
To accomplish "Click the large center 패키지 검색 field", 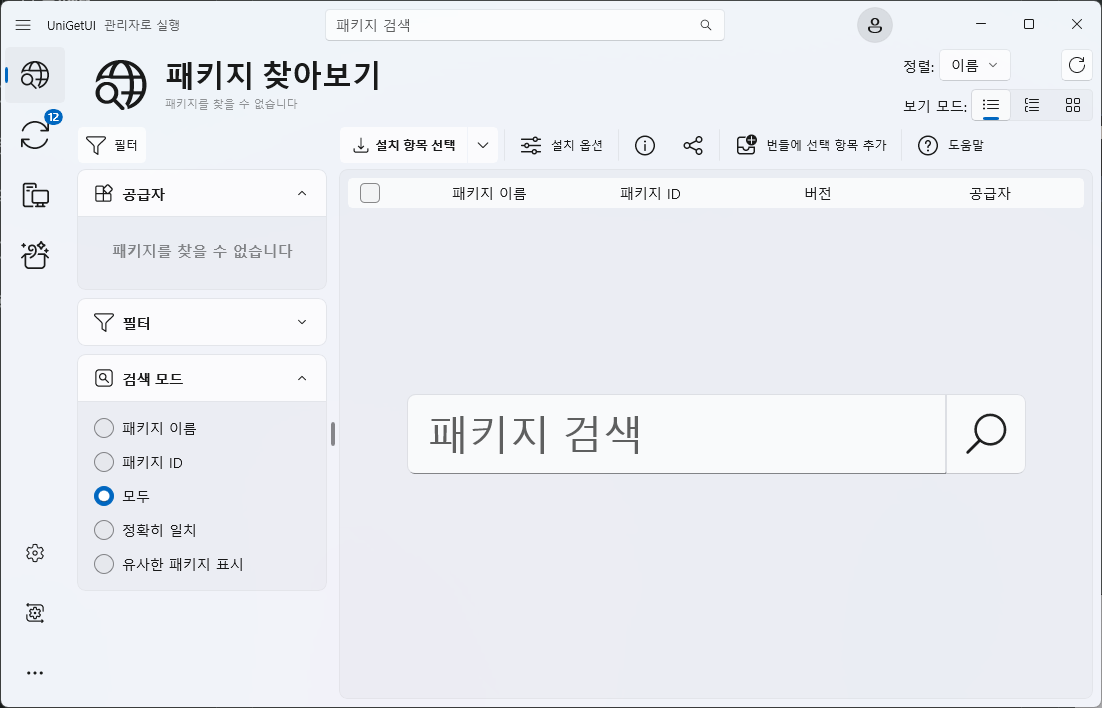I will click(x=677, y=434).
